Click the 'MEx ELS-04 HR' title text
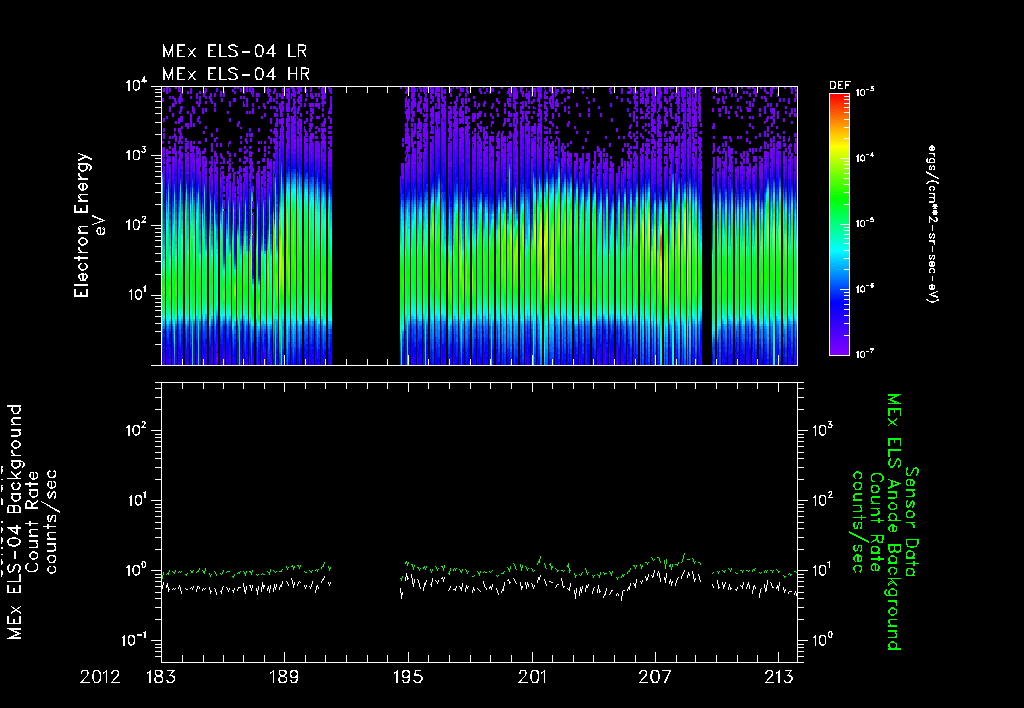 click(236, 74)
